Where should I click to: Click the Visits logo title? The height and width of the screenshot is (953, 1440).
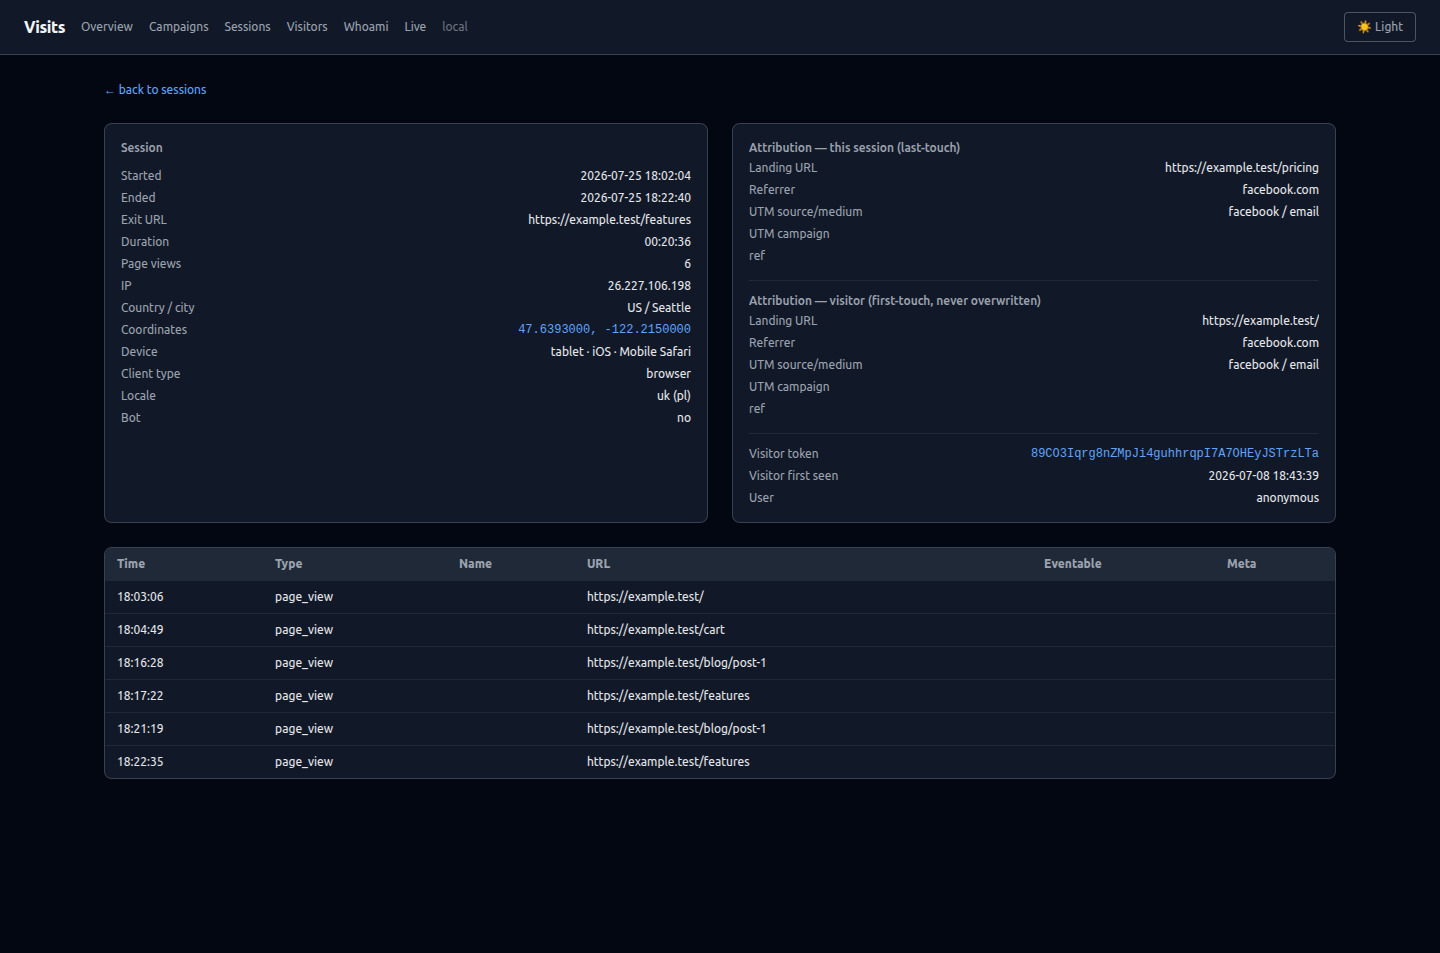(x=45, y=27)
